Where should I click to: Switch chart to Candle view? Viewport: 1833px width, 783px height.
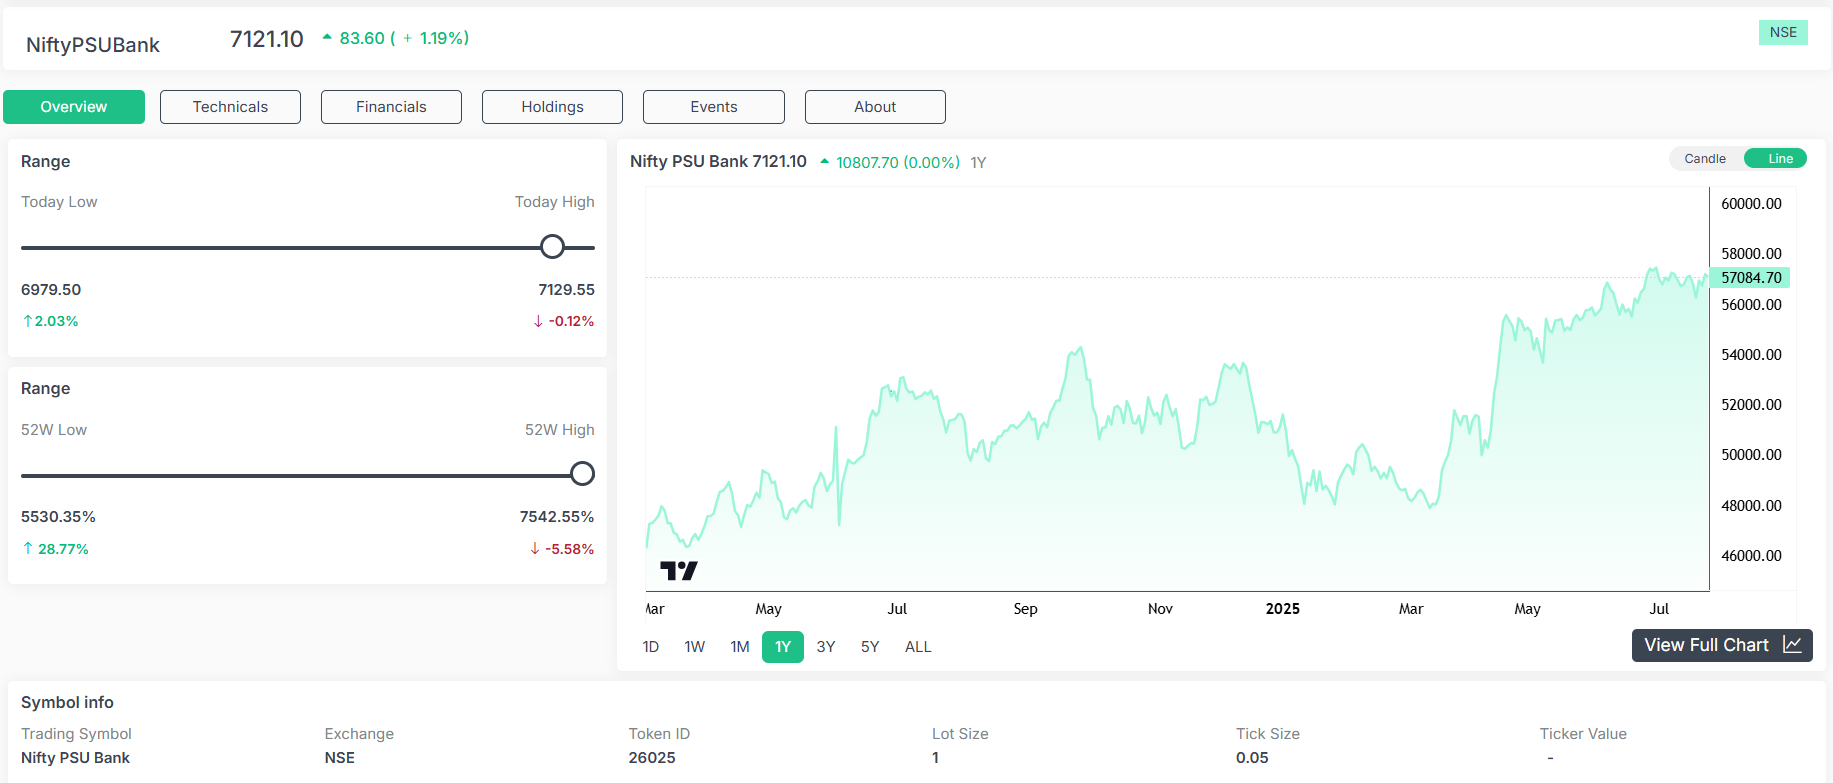(x=1704, y=159)
